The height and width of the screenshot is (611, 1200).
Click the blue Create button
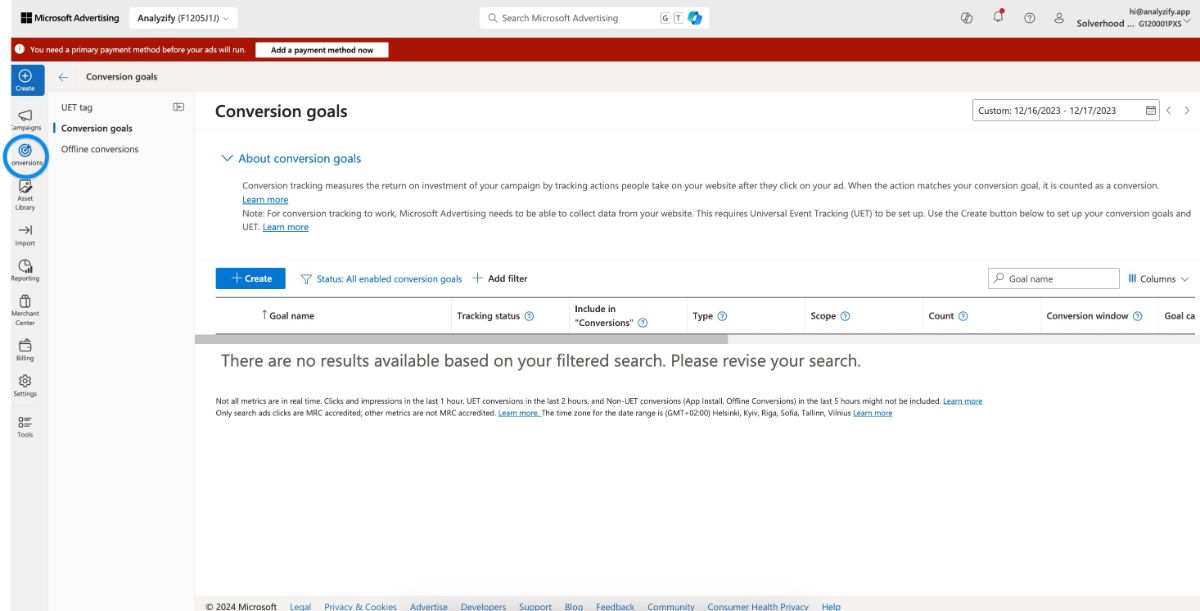click(251, 279)
